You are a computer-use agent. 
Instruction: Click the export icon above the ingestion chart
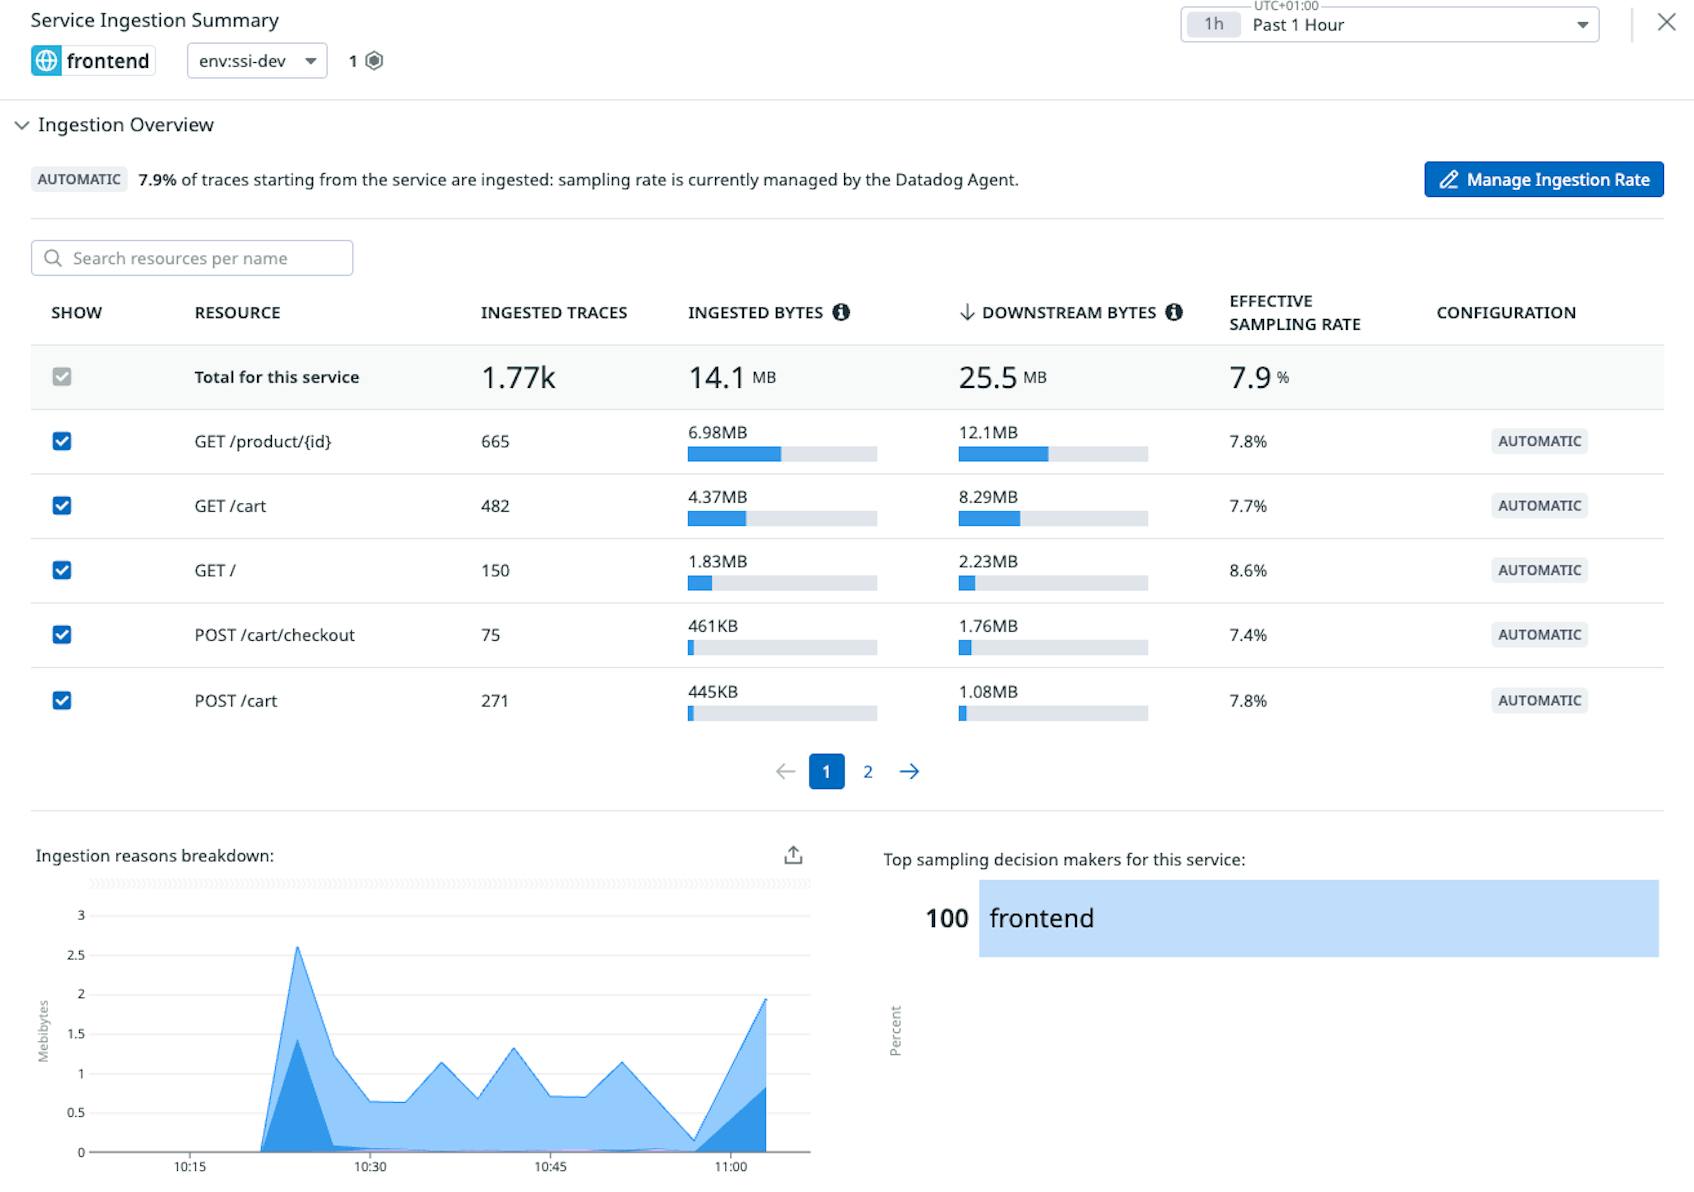coord(793,855)
